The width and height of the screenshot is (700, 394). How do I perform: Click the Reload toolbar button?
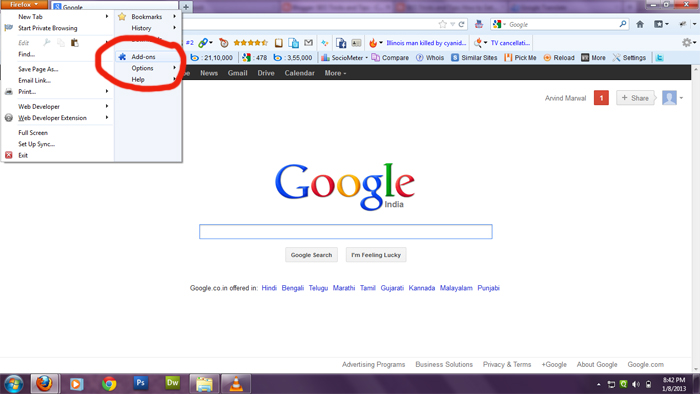(558, 58)
